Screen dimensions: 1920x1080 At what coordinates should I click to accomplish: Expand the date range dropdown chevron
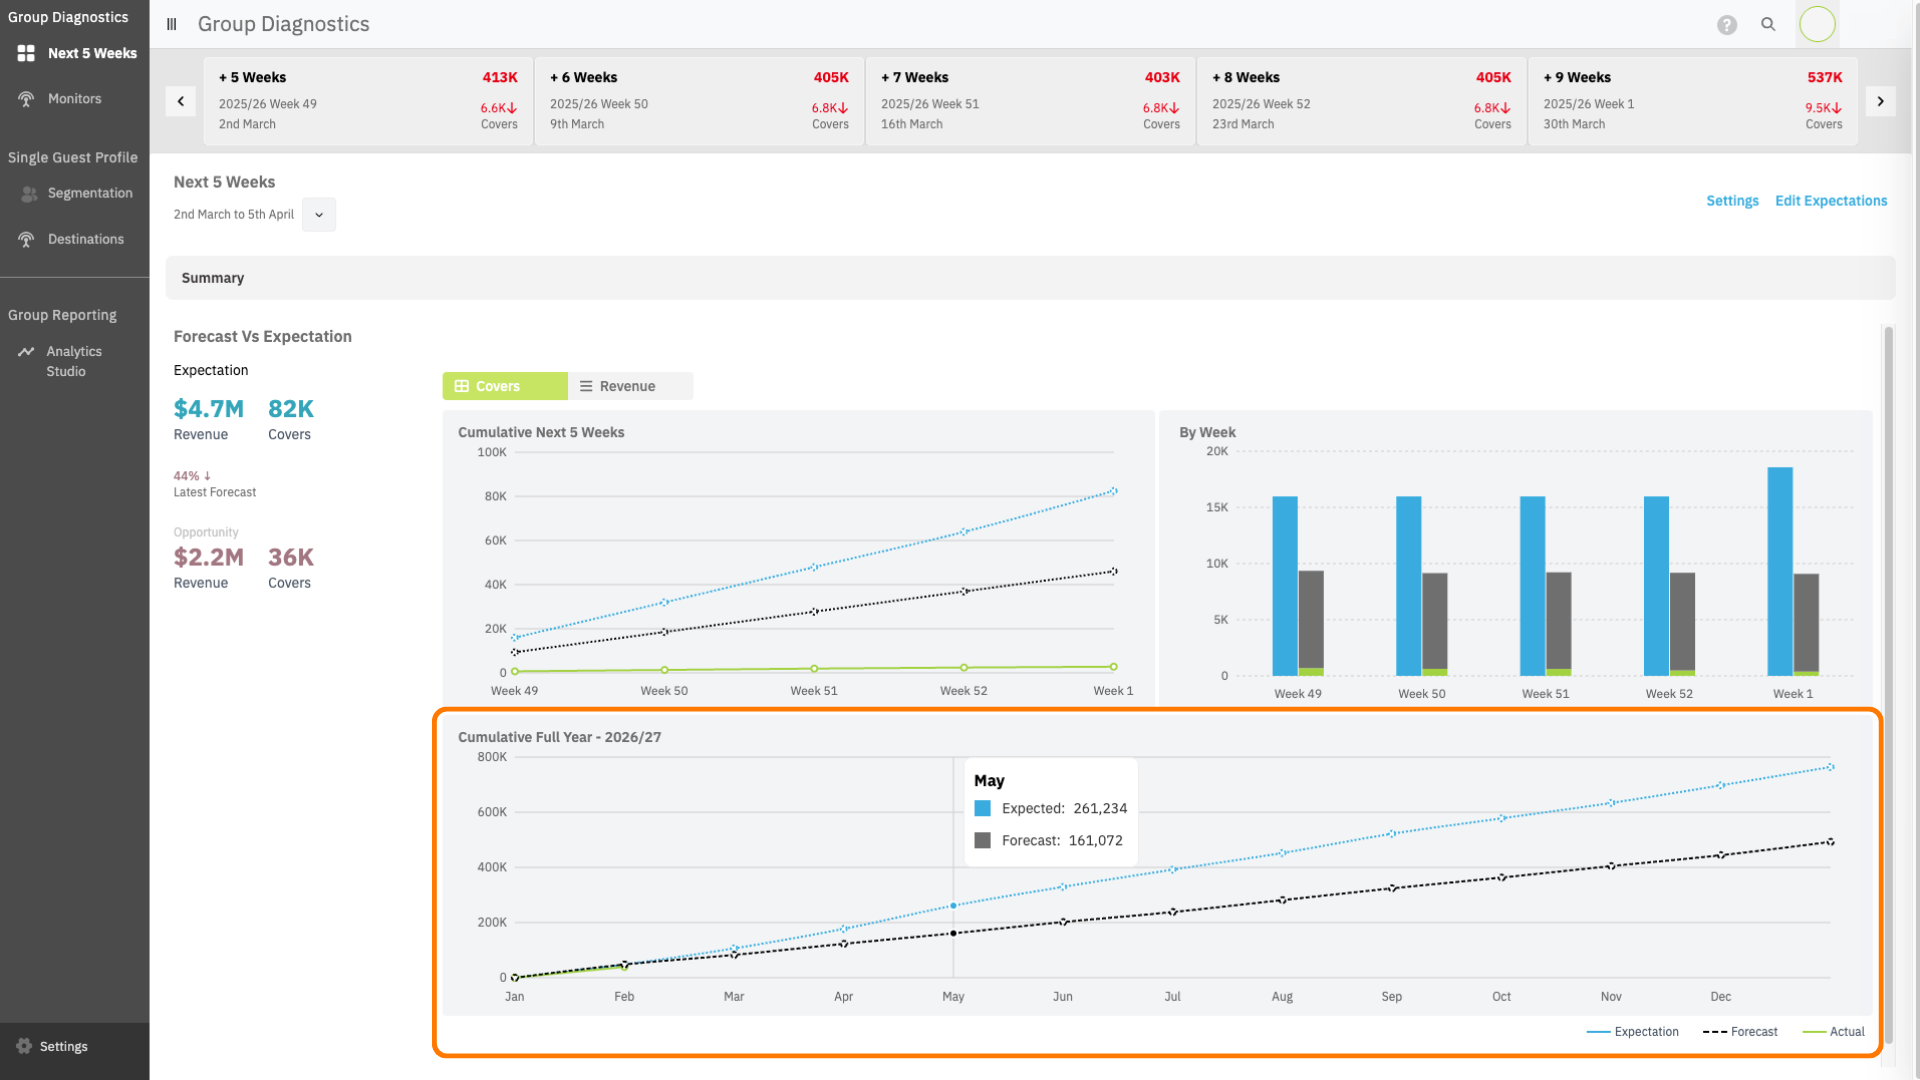(319, 215)
